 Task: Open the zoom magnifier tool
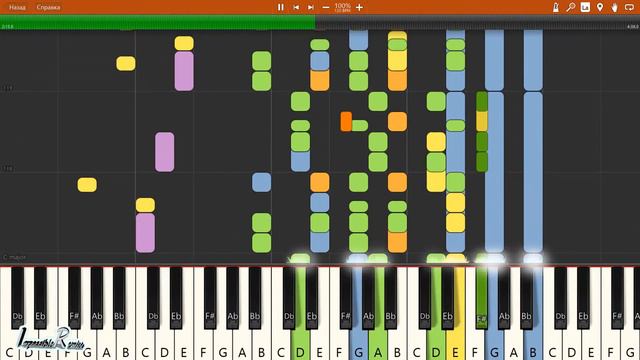(x=571, y=7)
